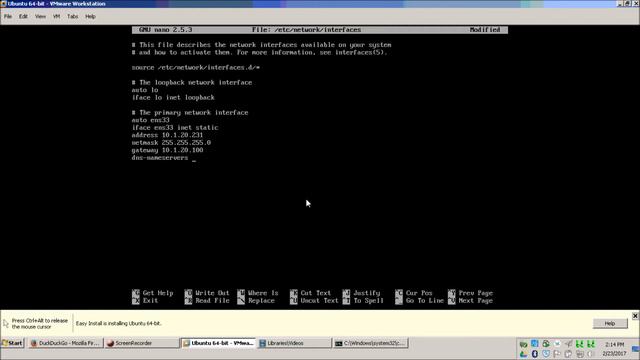Click the 'auto lo' line
The width and height of the screenshot is (640, 360).
tap(144, 90)
